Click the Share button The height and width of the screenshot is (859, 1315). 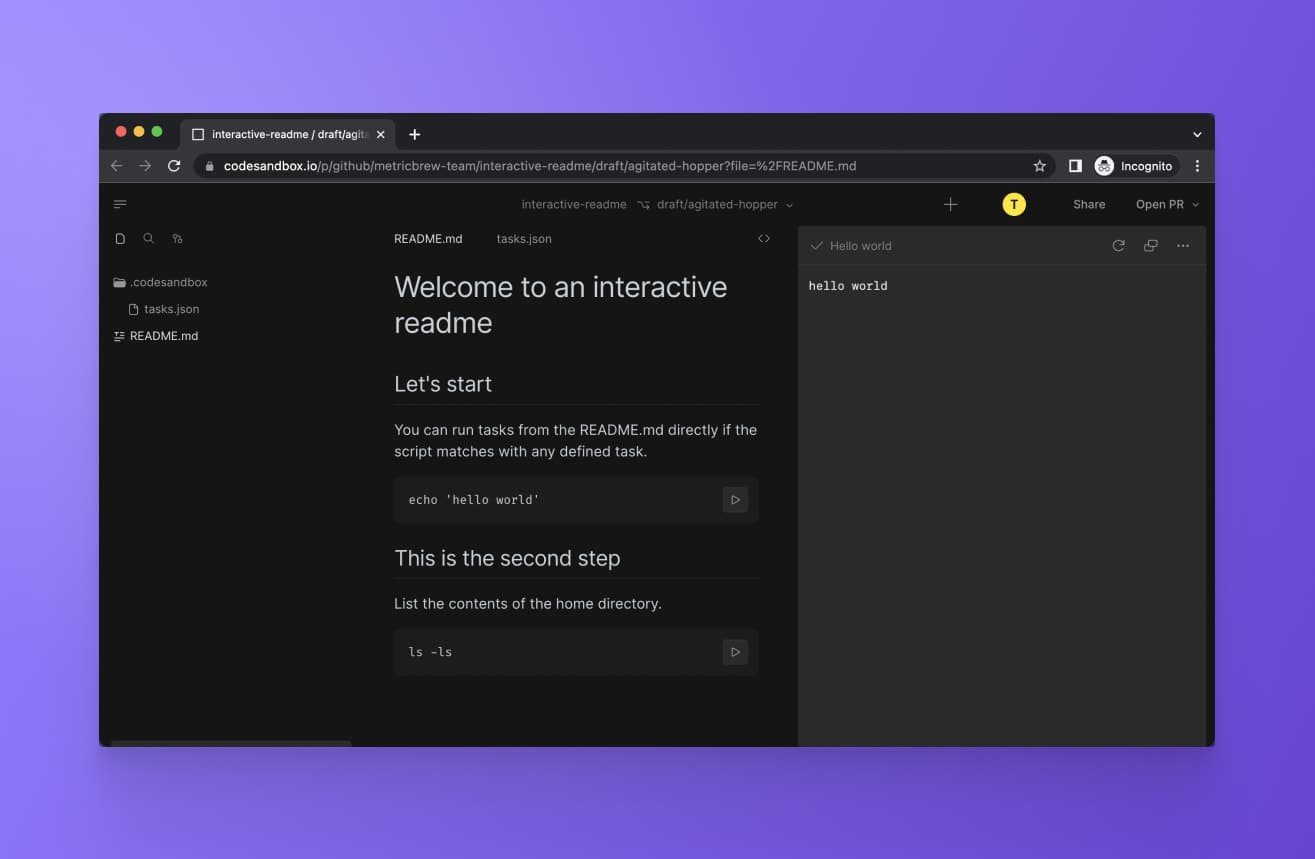click(x=1088, y=204)
